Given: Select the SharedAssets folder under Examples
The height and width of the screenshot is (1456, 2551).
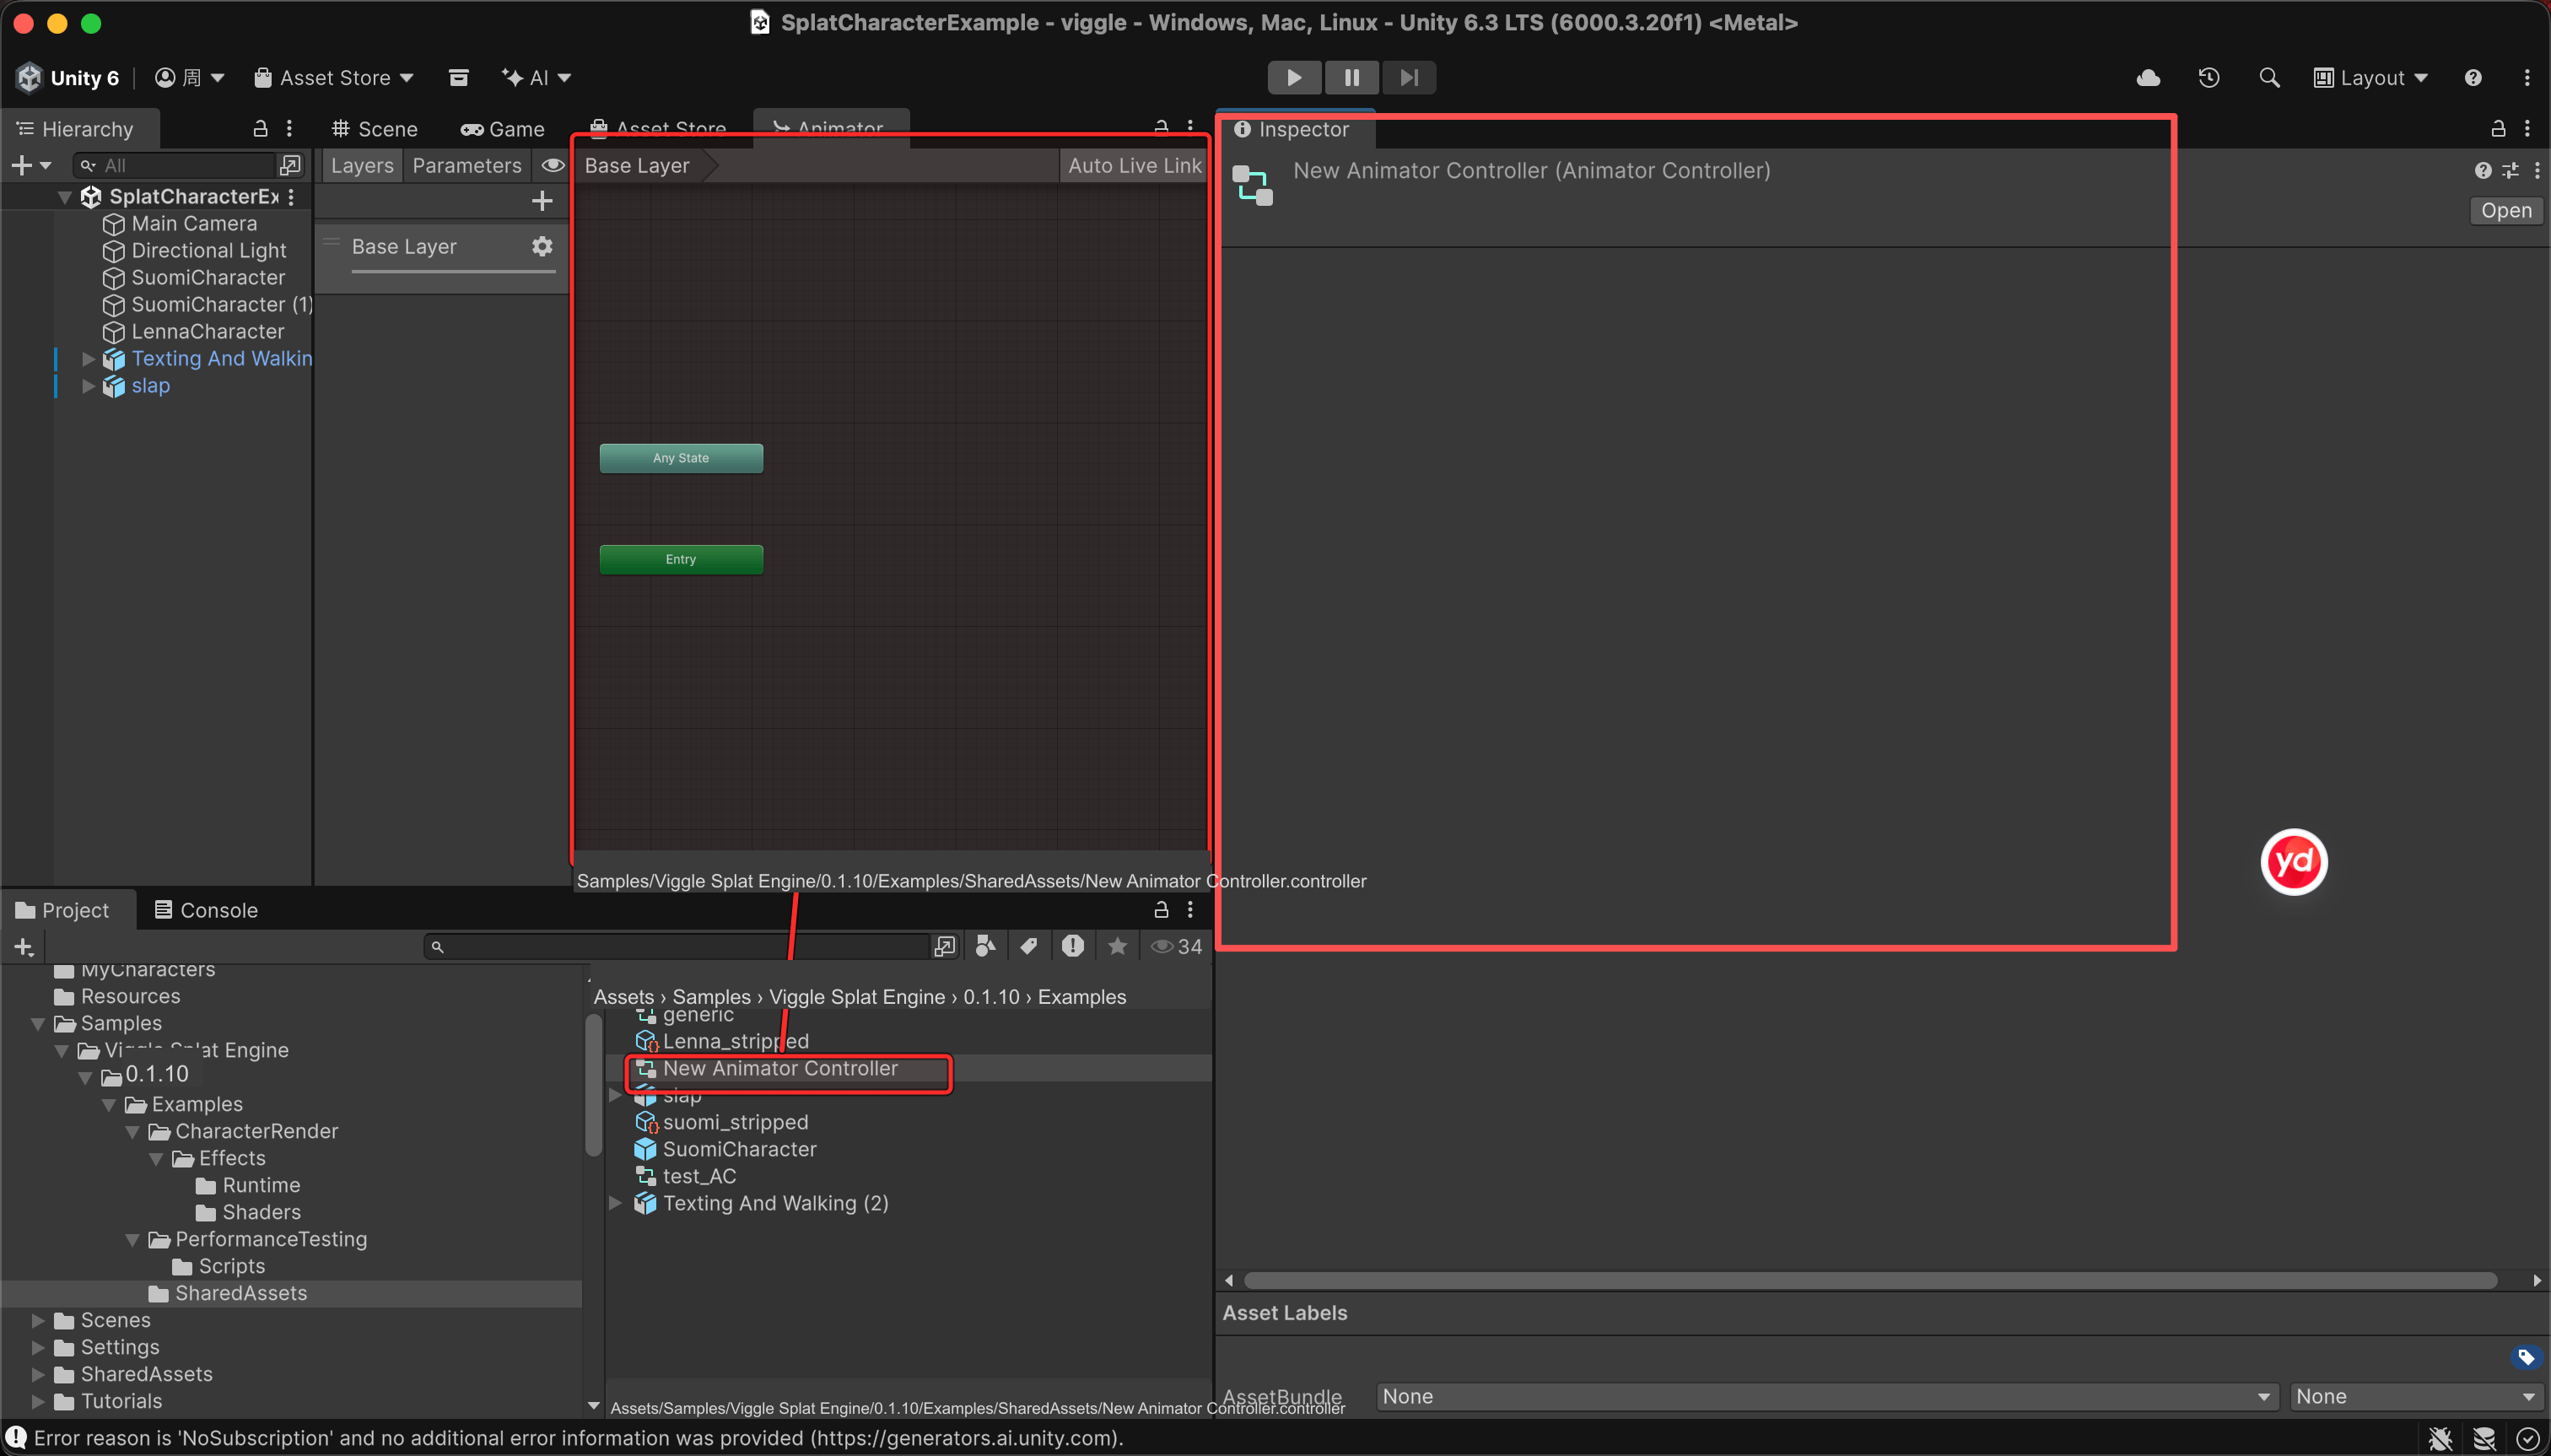Looking at the screenshot, I should point(240,1293).
